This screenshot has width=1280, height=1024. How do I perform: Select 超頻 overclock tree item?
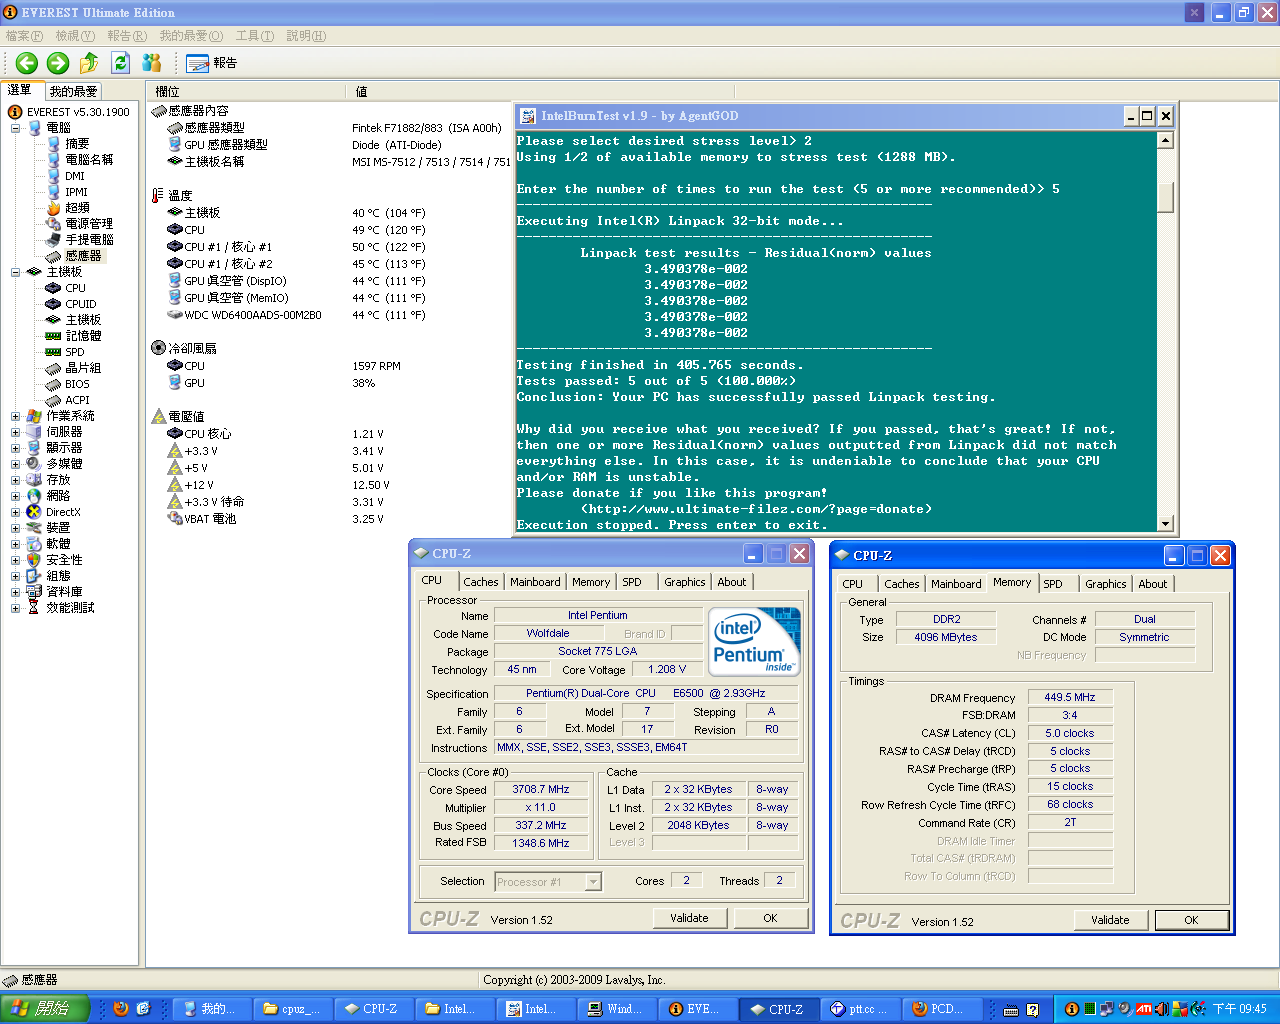click(77, 208)
